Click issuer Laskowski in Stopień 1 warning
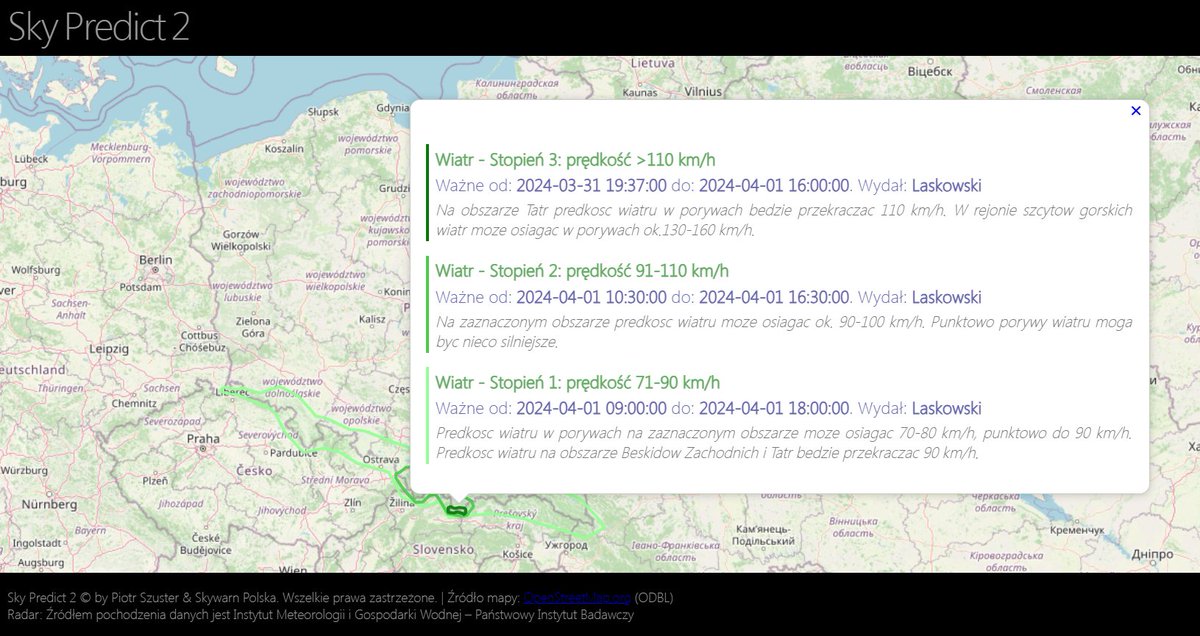This screenshot has height=636, width=1200. click(946, 409)
